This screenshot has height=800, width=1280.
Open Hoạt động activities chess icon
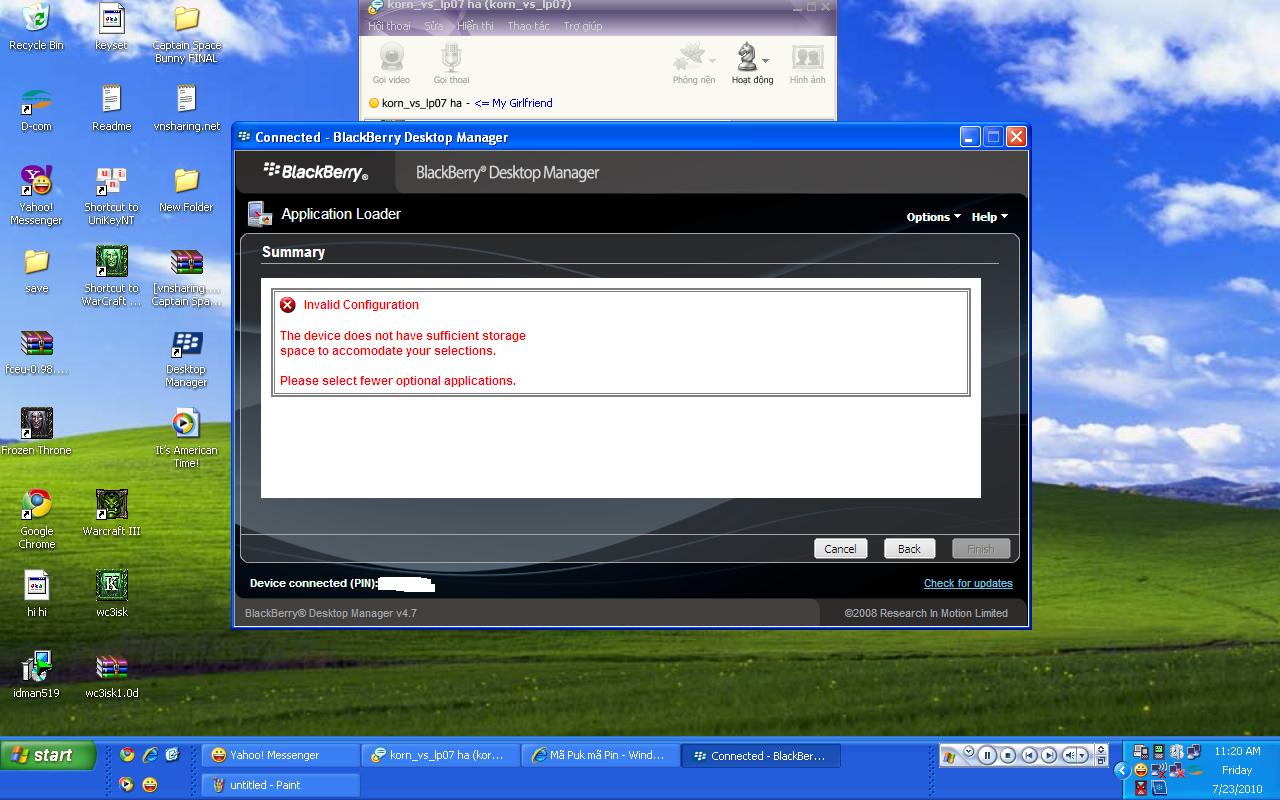[746, 58]
